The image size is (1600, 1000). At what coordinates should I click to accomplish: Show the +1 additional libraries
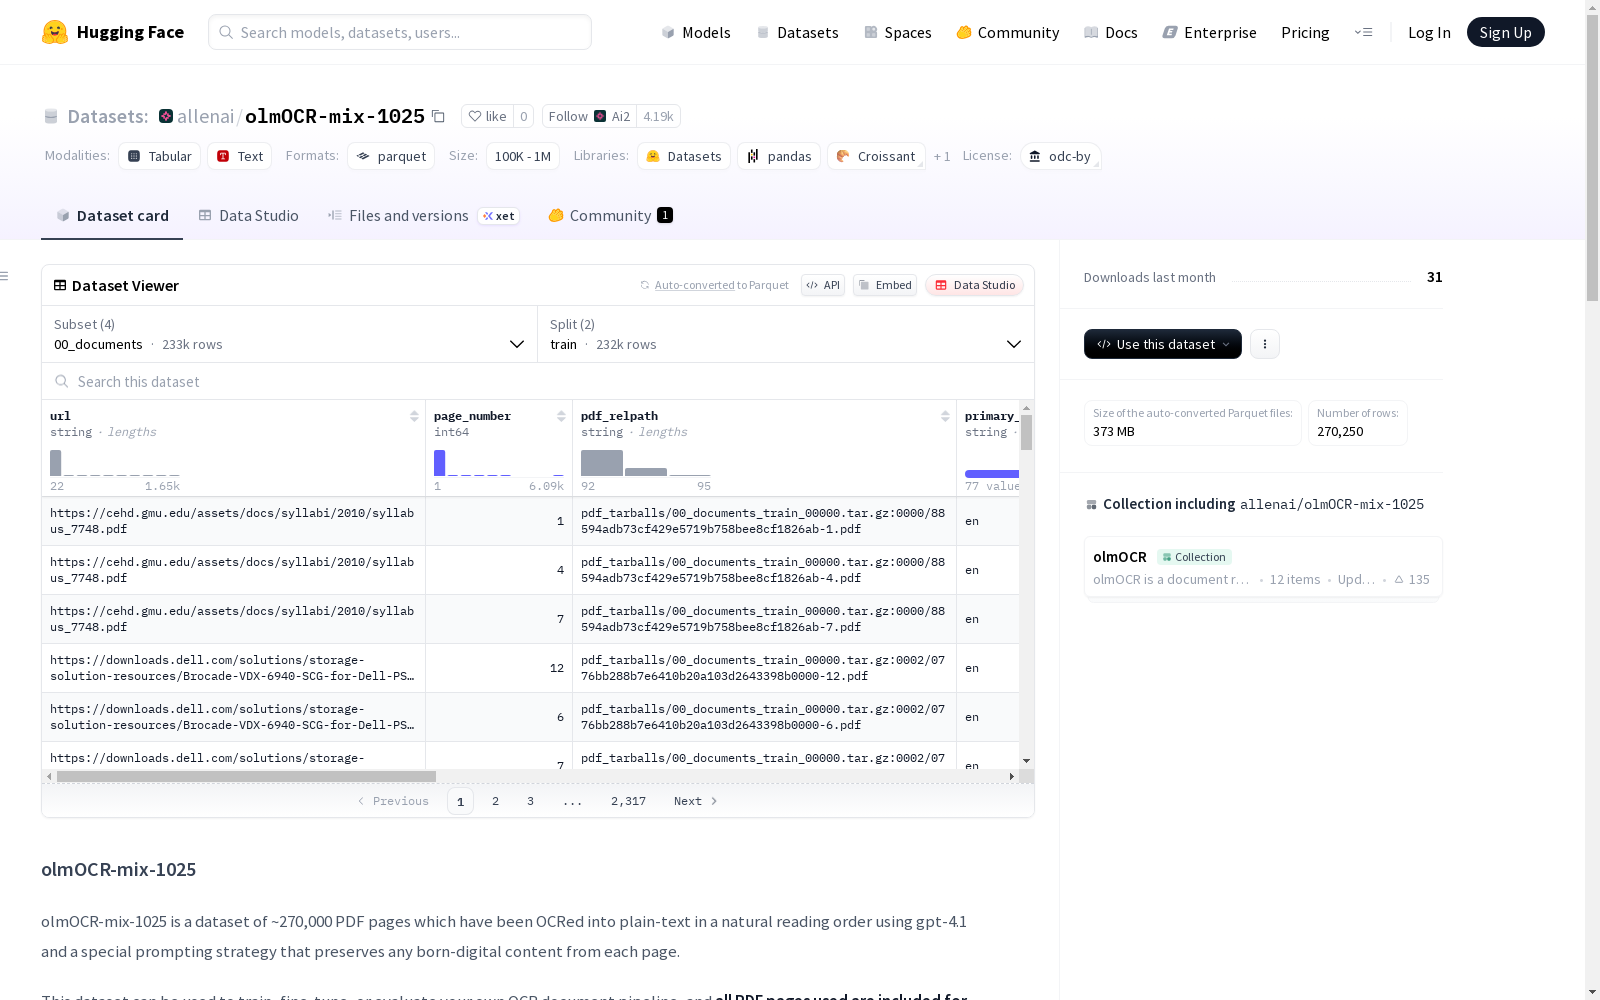[942, 156]
